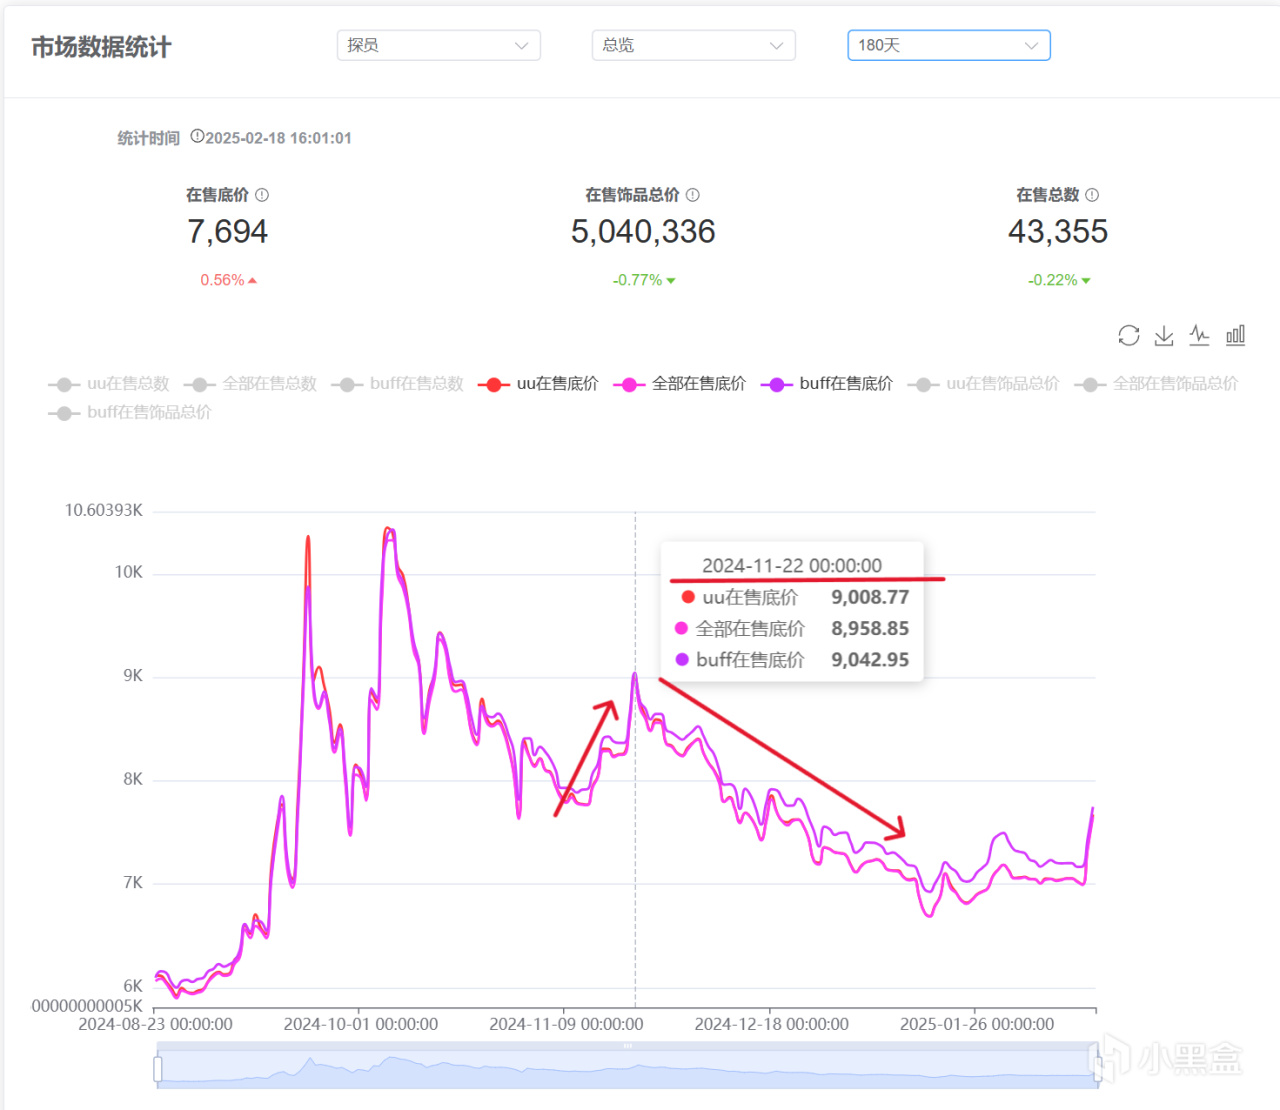Open the 总览 dropdown
This screenshot has height=1110, width=1280.
click(x=694, y=45)
